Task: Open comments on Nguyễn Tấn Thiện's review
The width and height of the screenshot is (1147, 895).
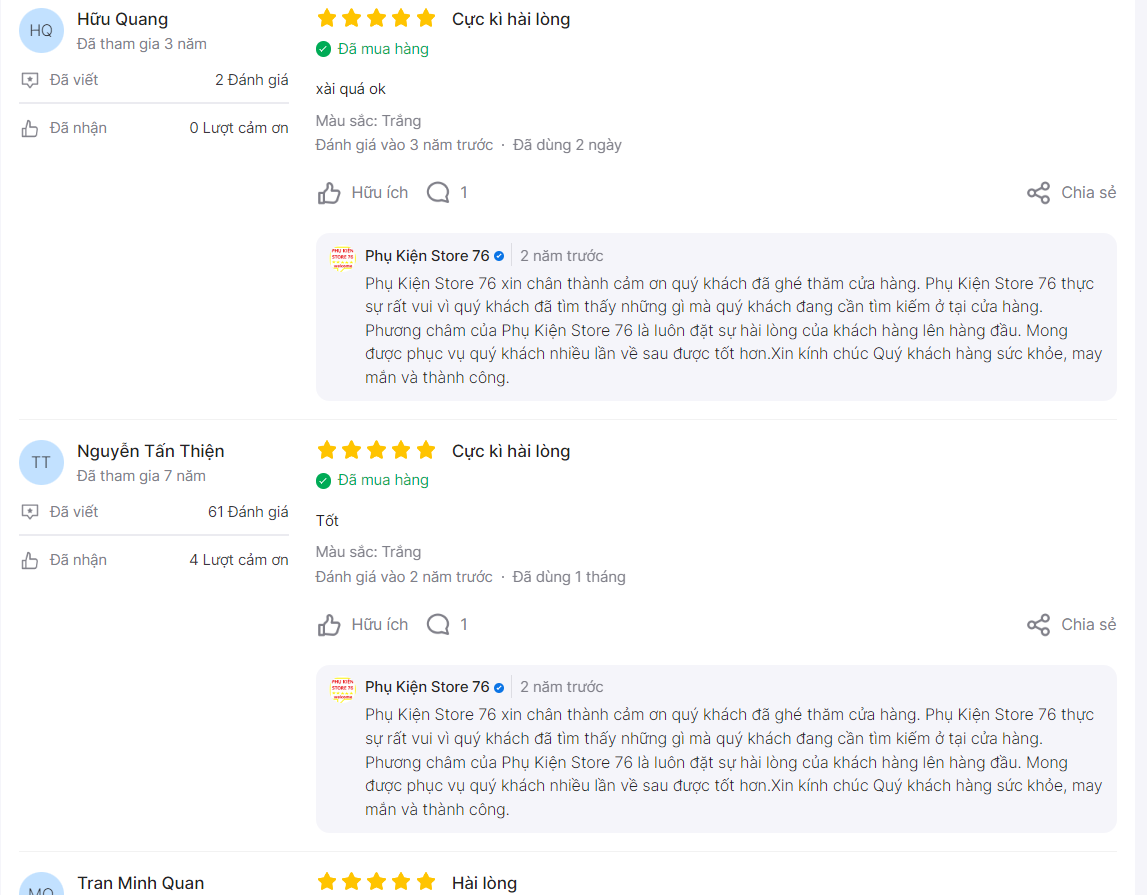Action: (x=438, y=624)
